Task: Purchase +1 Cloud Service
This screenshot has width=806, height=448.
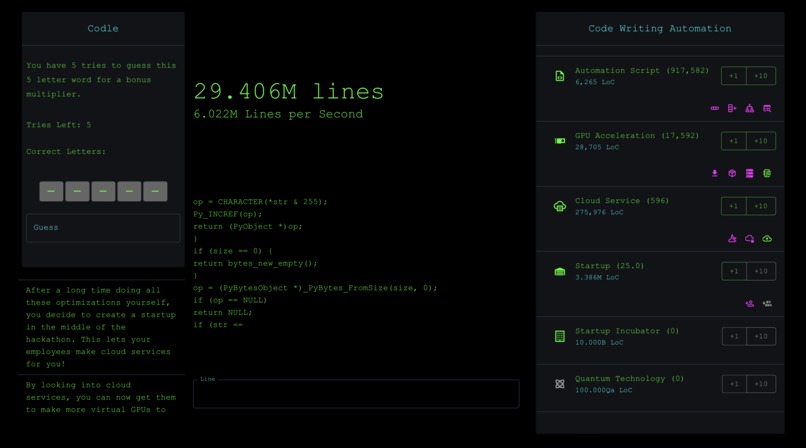Action: (x=733, y=206)
